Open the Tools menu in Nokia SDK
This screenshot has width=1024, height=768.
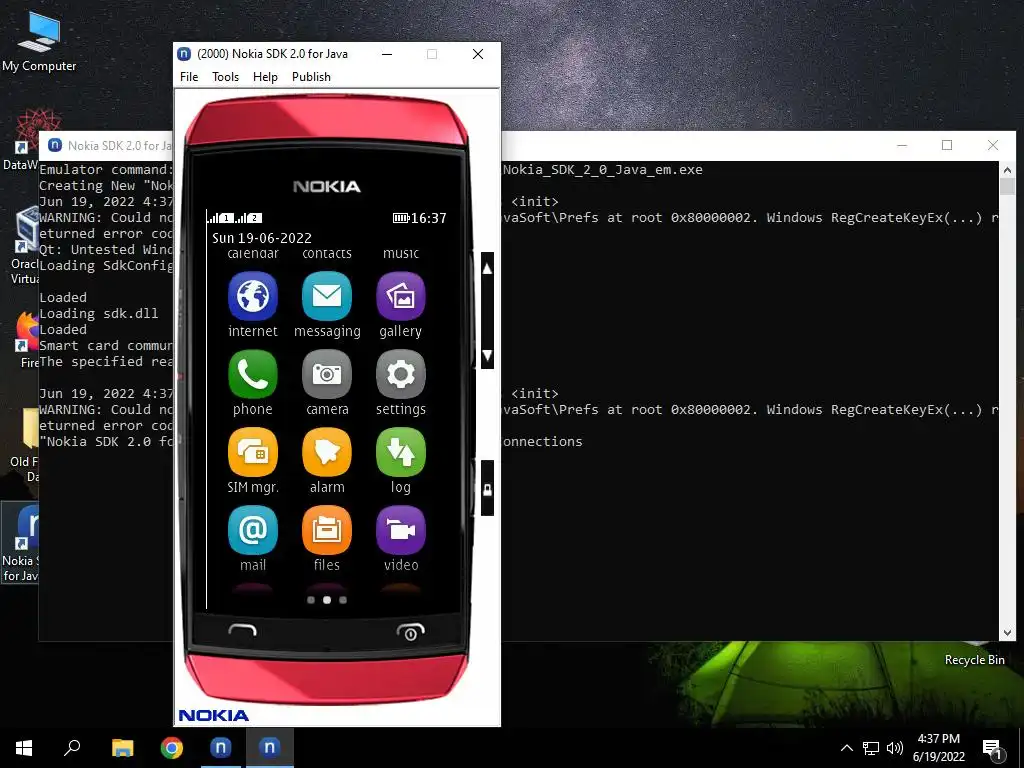coord(225,76)
